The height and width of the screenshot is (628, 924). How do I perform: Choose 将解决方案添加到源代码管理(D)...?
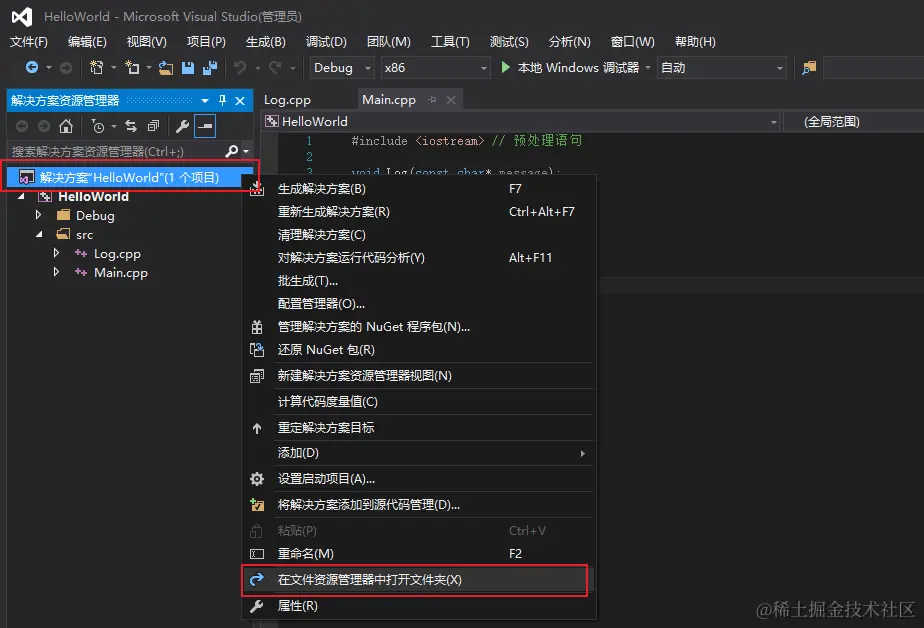pyautogui.click(x=418, y=505)
